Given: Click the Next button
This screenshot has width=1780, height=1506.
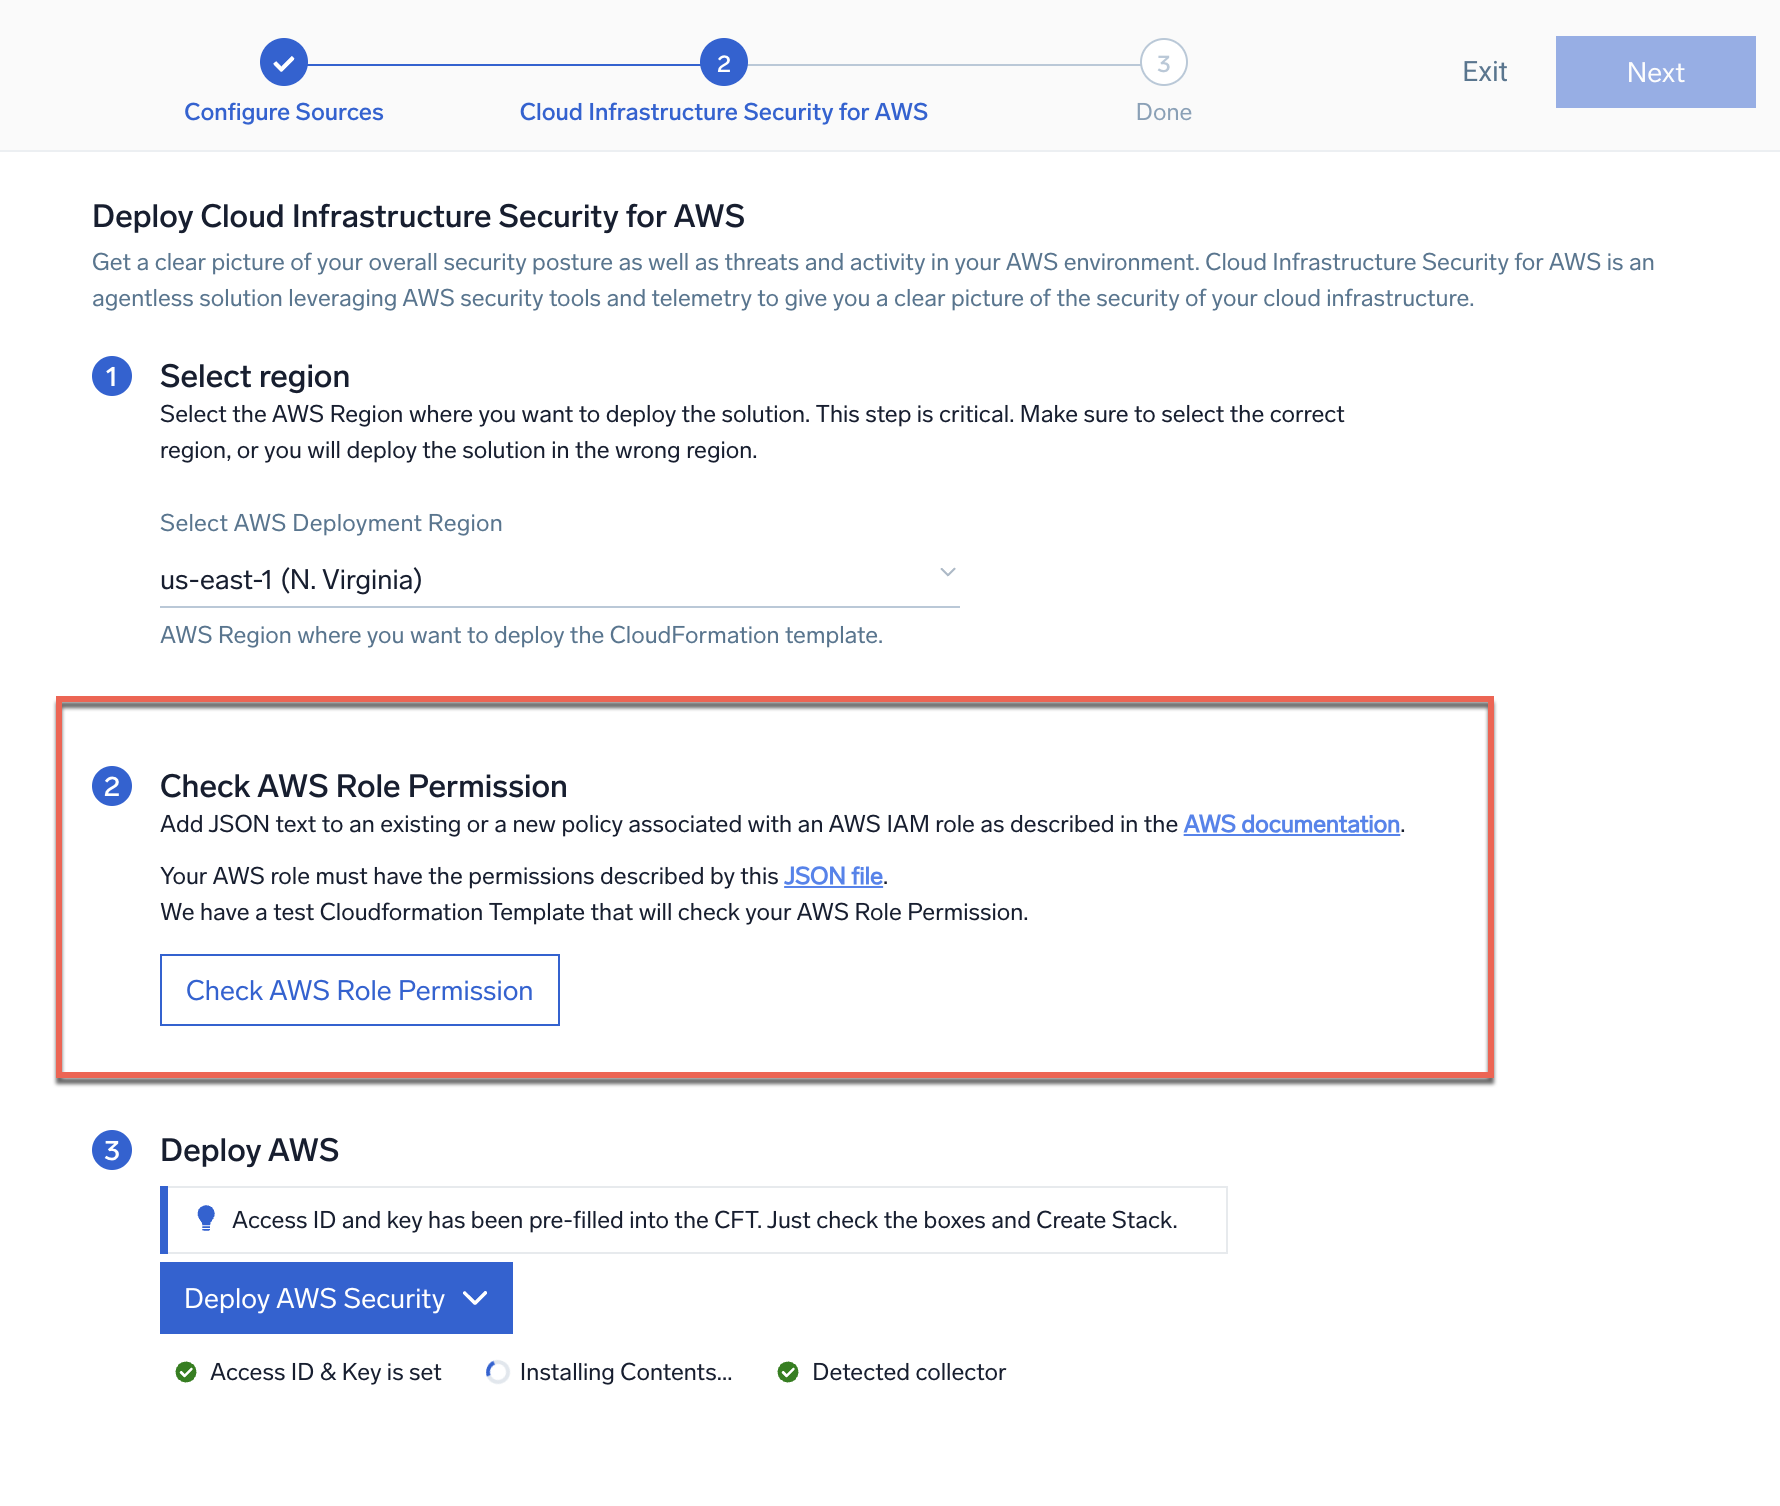Looking at the screenshot, I should tap(1654, 71).
